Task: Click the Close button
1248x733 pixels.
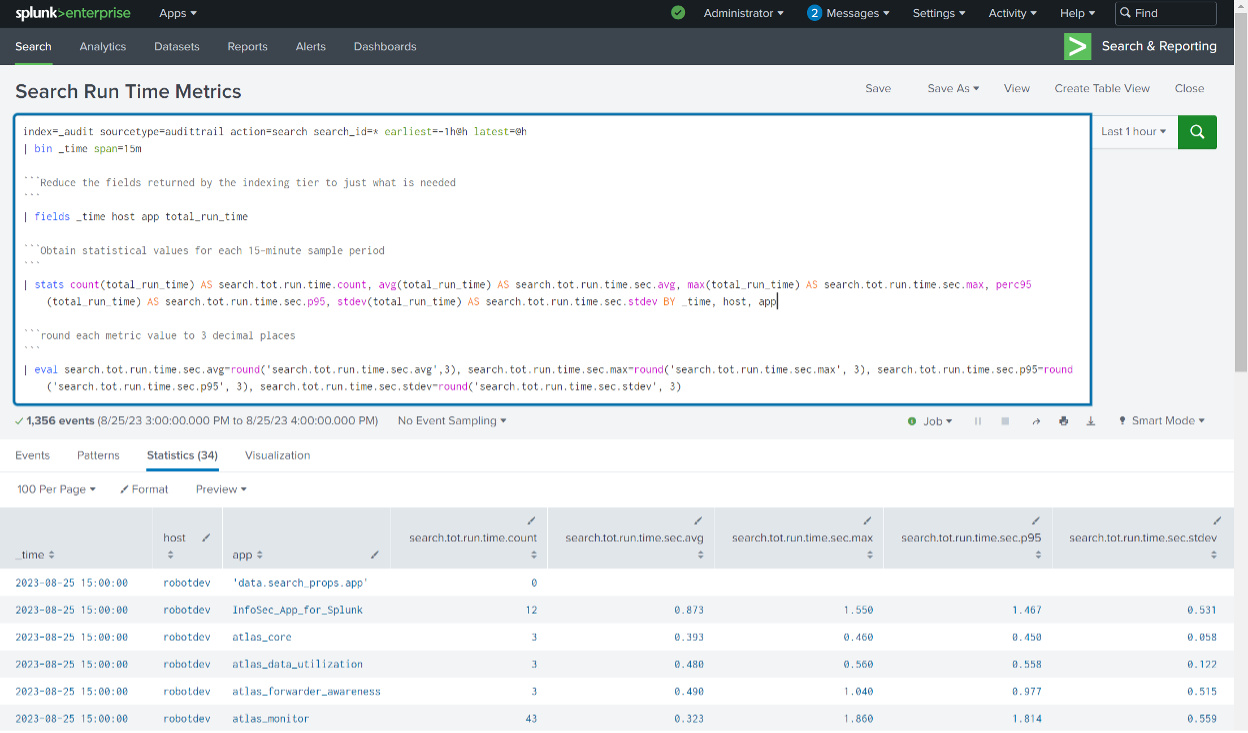Action: (x=1189, y=88)
